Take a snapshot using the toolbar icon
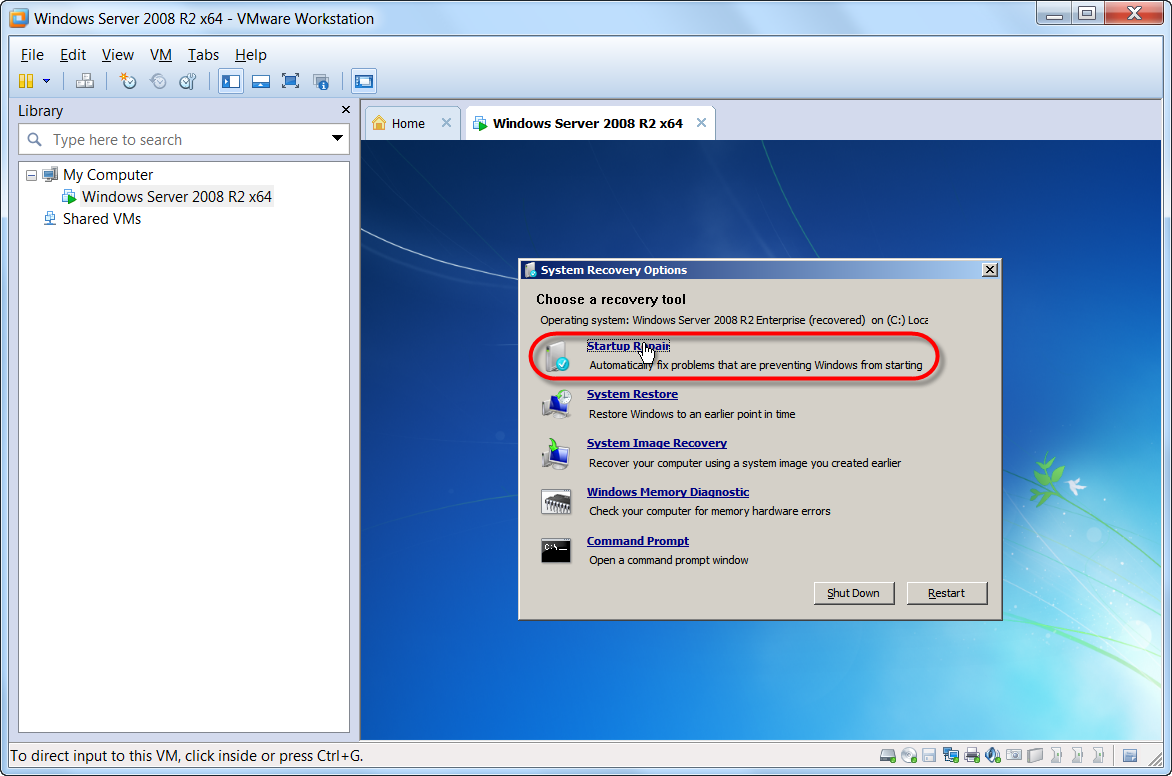 click(128, 81)
